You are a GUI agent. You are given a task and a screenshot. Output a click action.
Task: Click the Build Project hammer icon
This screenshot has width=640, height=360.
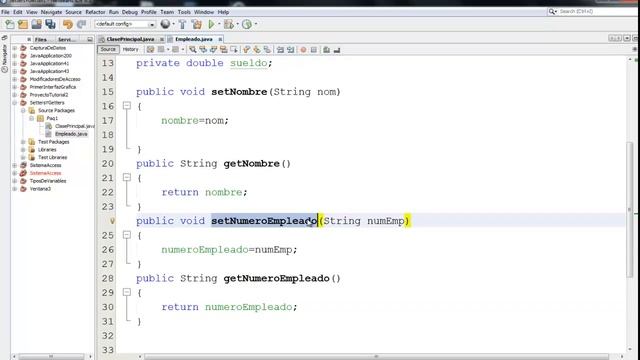[182, 24]
